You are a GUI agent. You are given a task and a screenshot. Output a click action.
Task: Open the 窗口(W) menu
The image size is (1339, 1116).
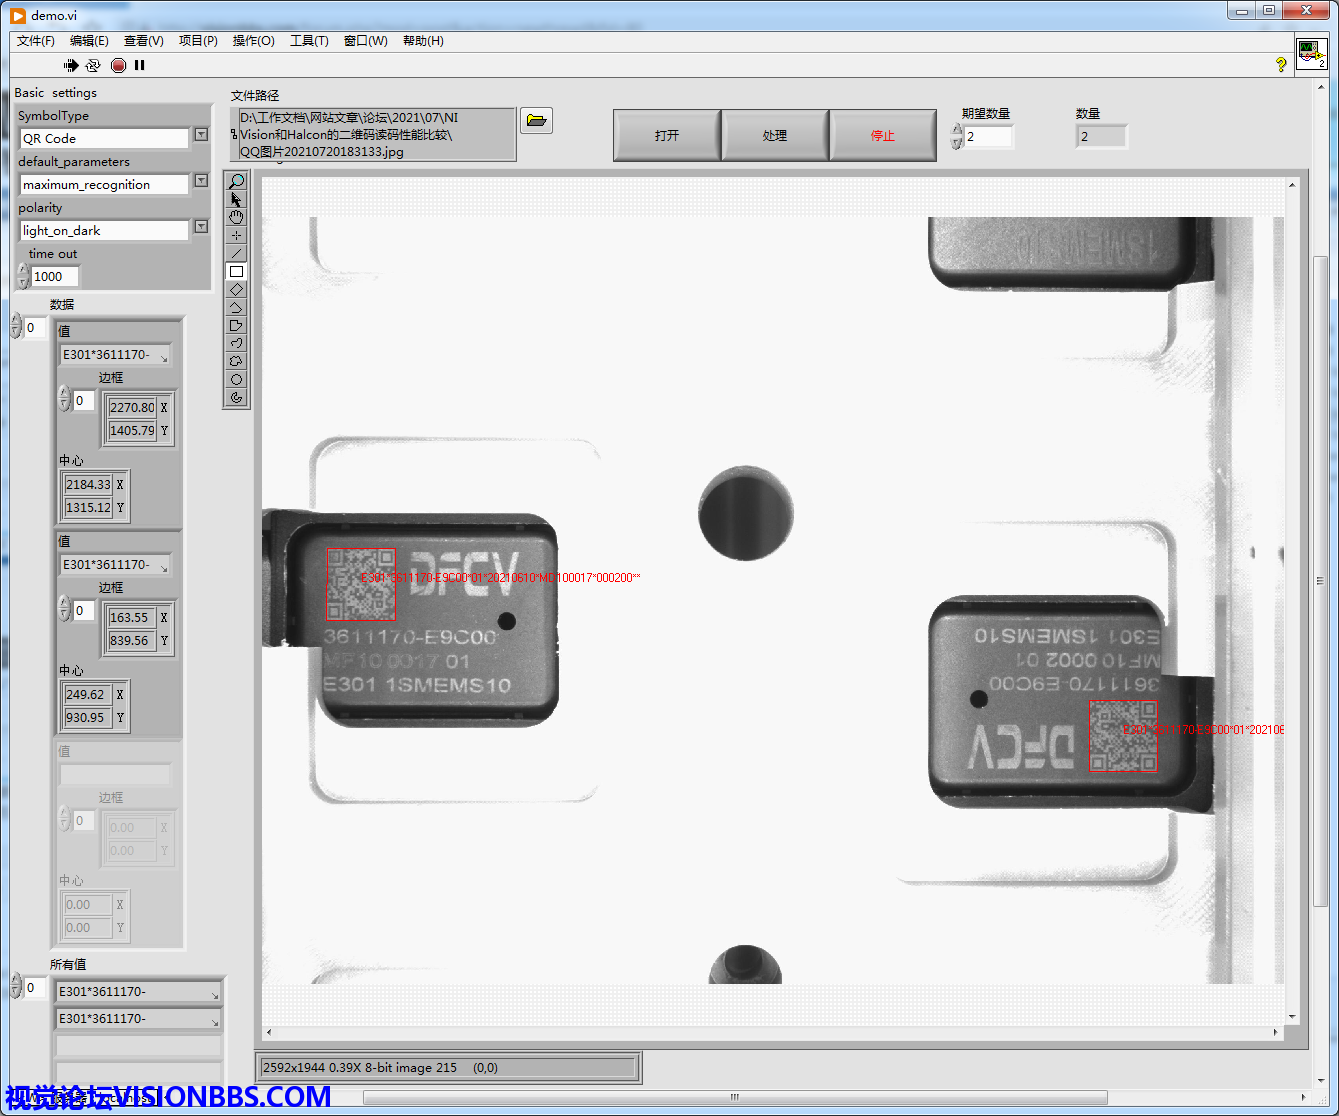366,41
